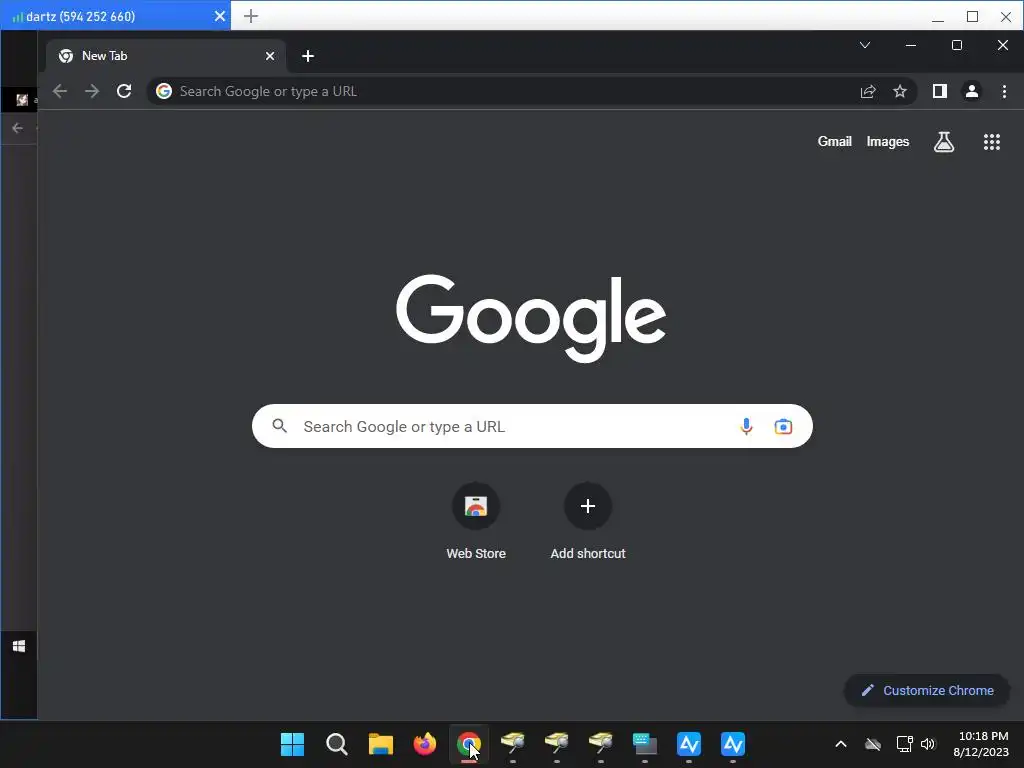1024x768 pixels.
Task: Open the Google apps grid icon
Action: pyautogui.click(x=992, y=142)
